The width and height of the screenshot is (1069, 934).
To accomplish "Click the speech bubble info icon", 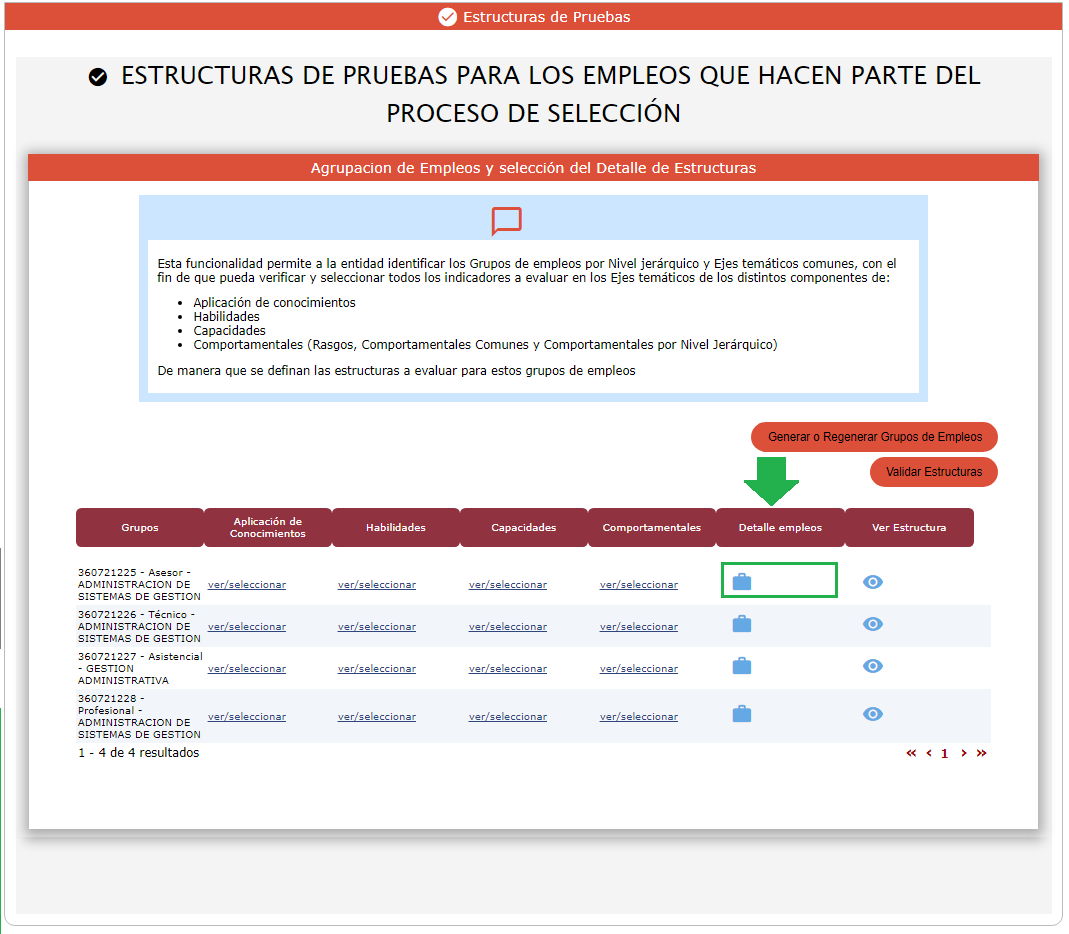I will pos(506,221).
